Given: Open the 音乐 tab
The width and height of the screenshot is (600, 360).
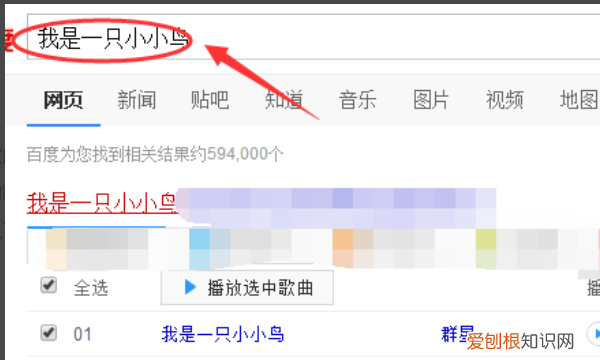Looking at the screenshot, I should [358, 100].
